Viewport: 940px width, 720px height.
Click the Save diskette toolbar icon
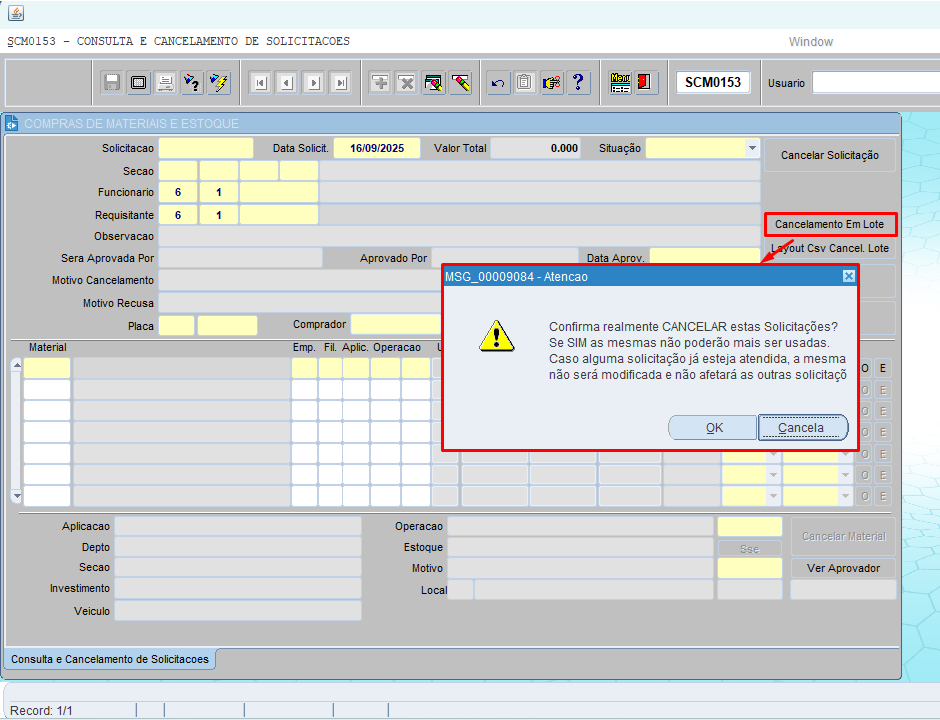click(x=113, y=83)
